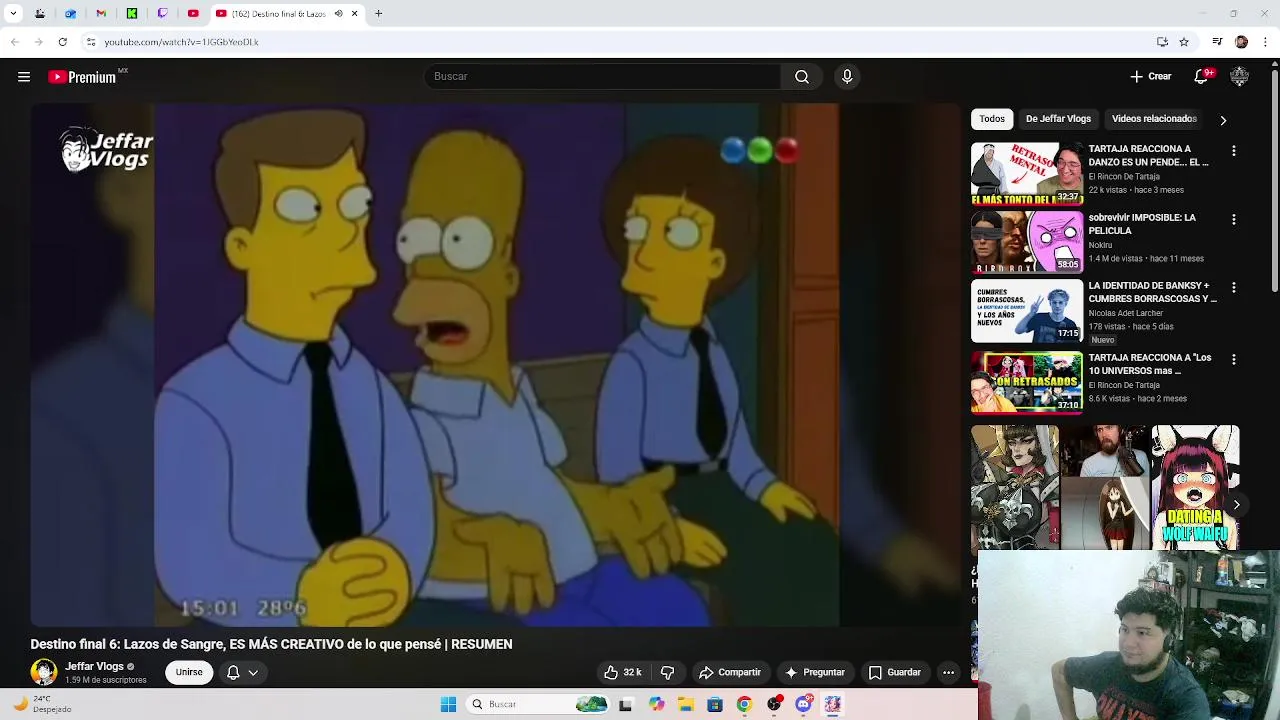Open YouTube notifications bell
1280x720 pixels.
pyautogui.click(x=1203, y=77)
